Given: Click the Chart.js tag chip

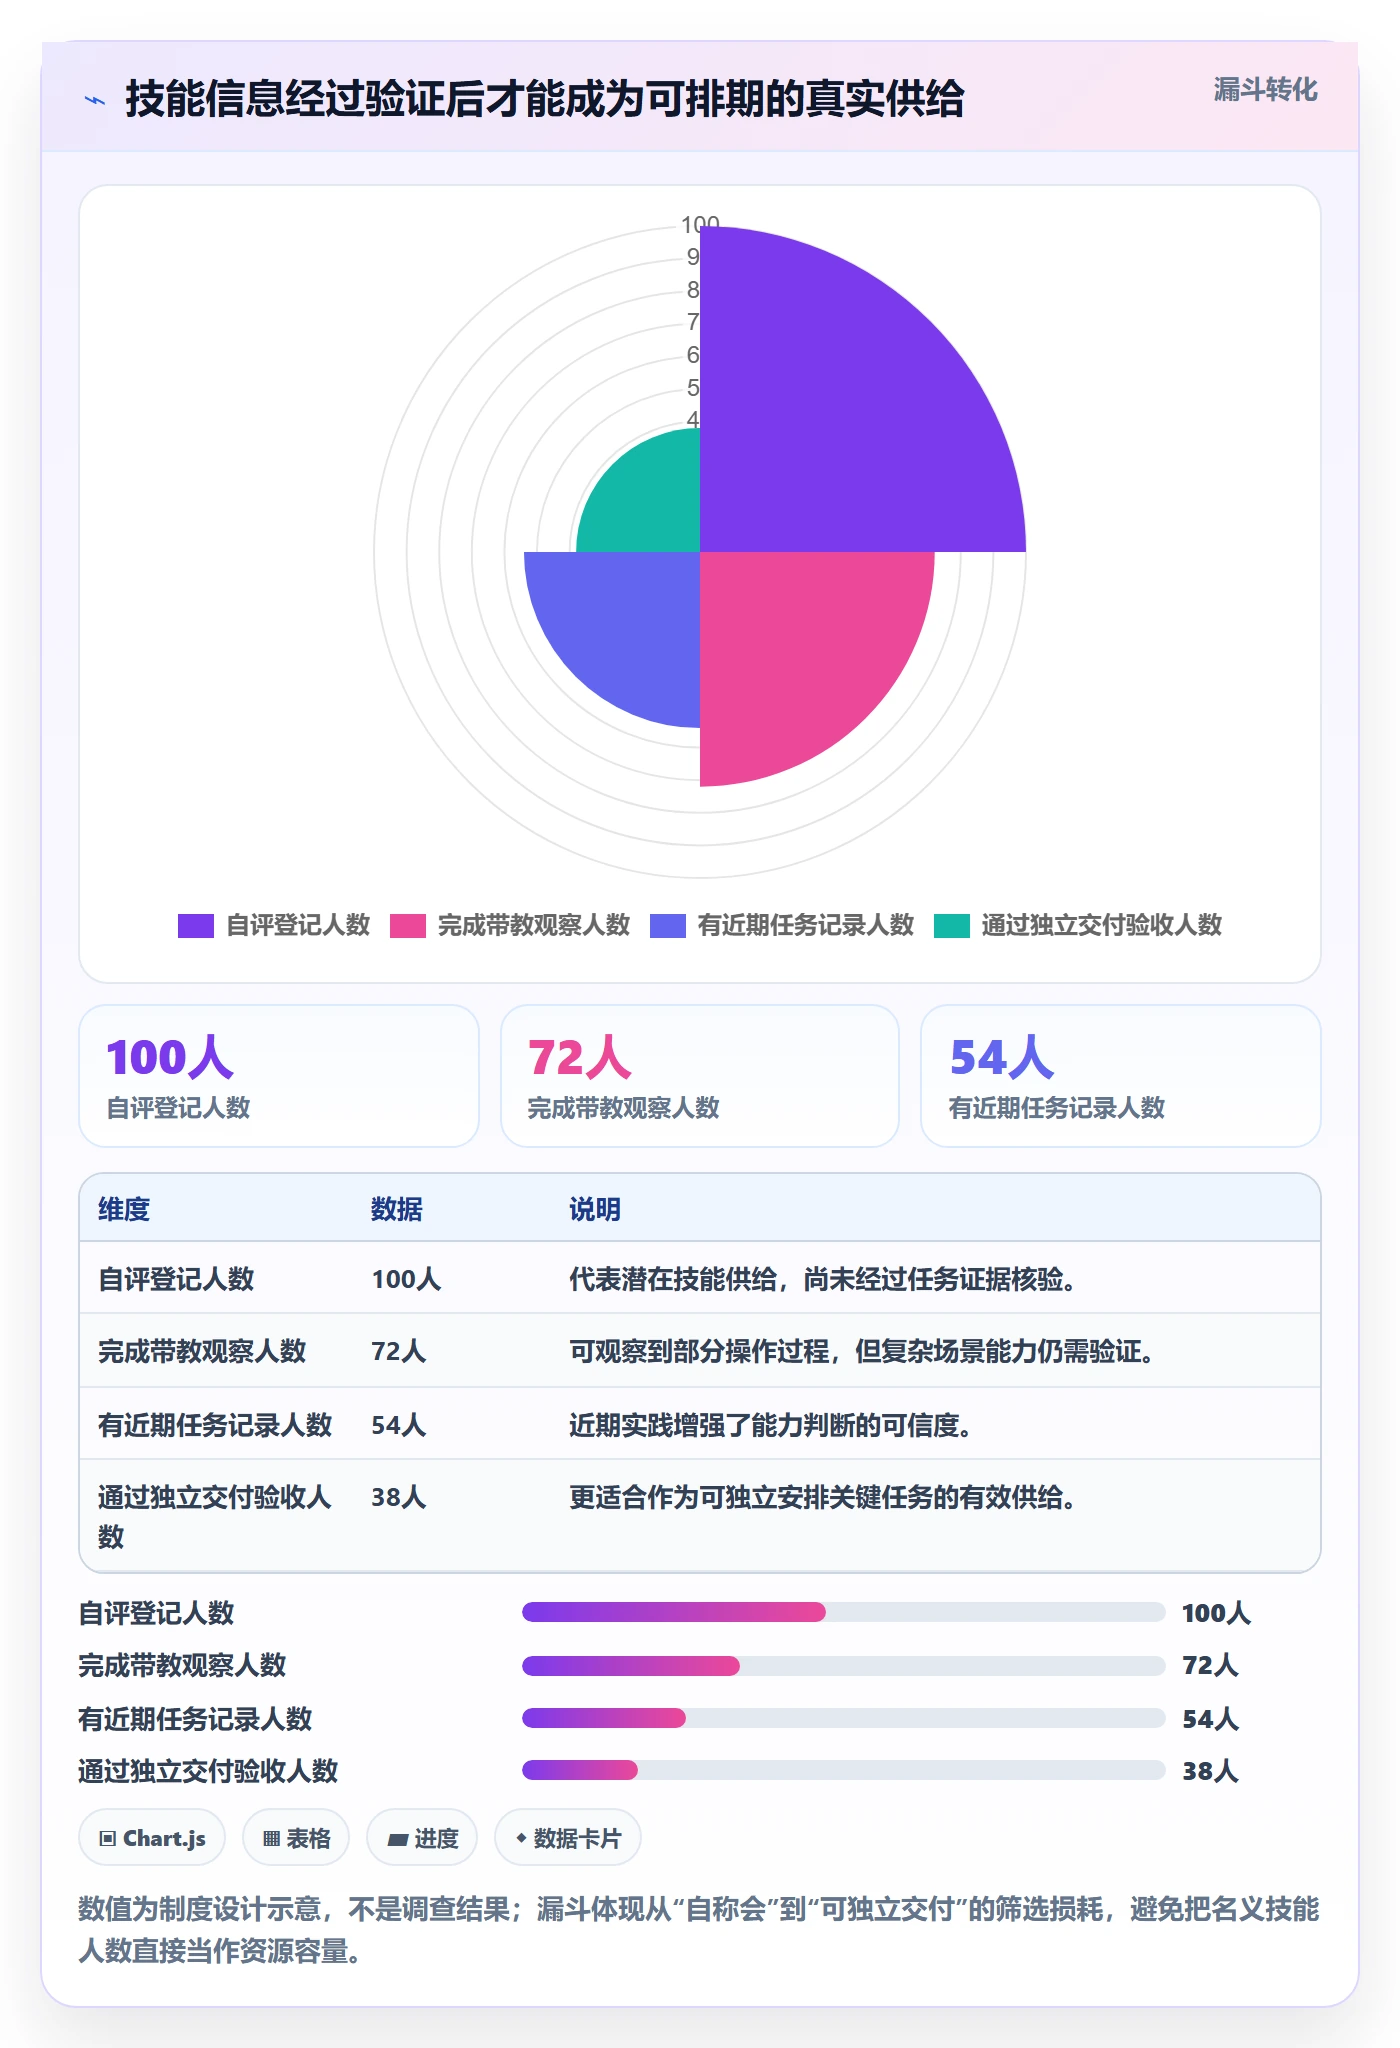Looking at the screenshot, I should tap(152, 1838).
